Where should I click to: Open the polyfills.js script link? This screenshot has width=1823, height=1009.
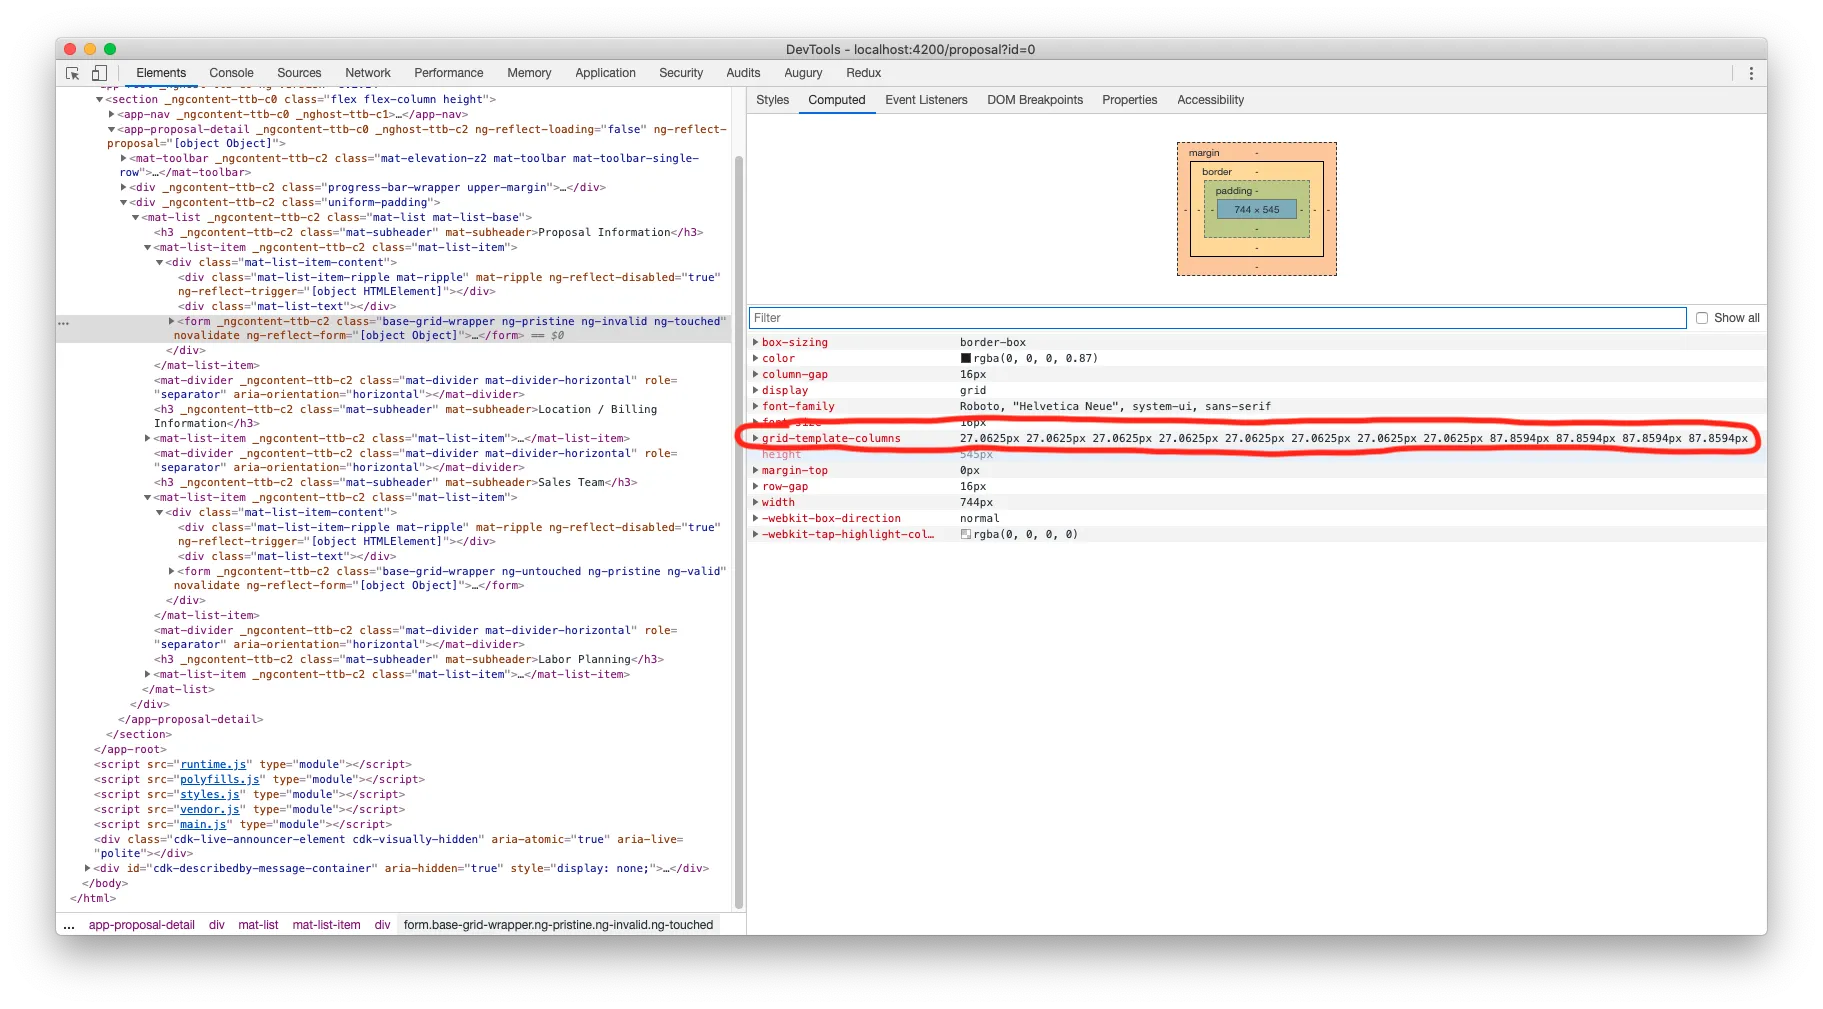click(219, 780)
